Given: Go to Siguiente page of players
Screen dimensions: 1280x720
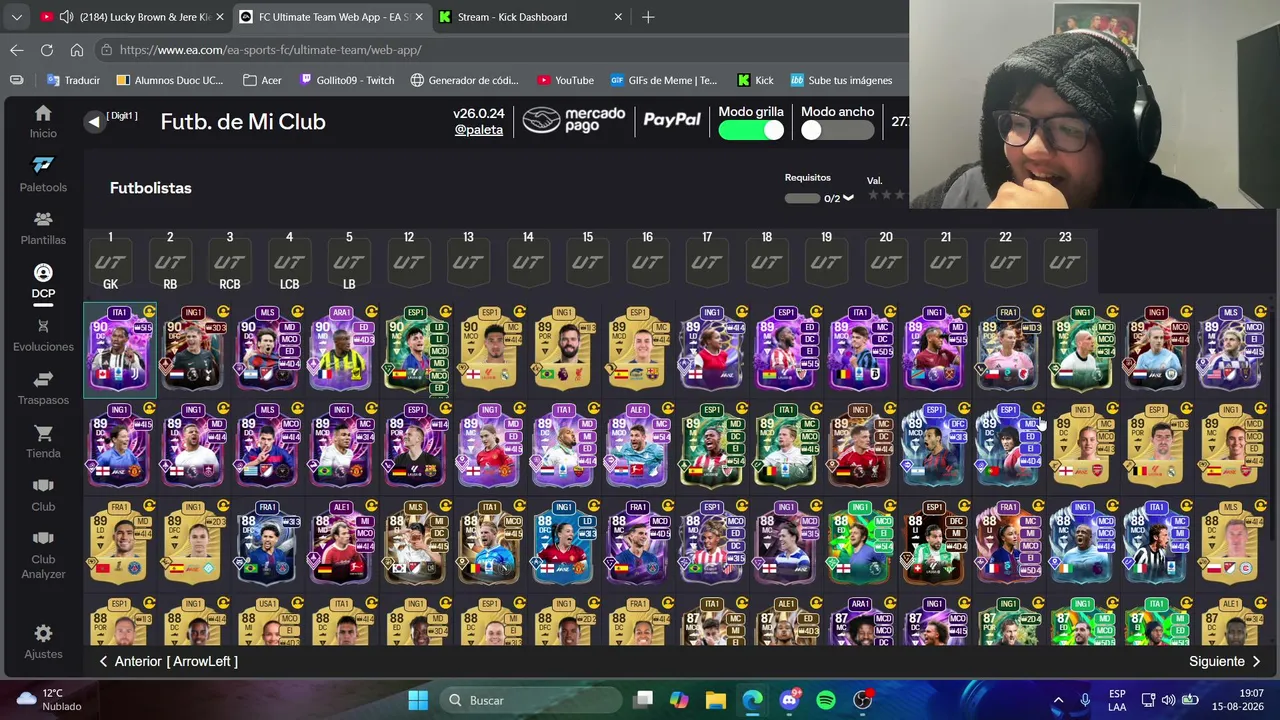Looking at the screenshot, I should pos(1226,661).
